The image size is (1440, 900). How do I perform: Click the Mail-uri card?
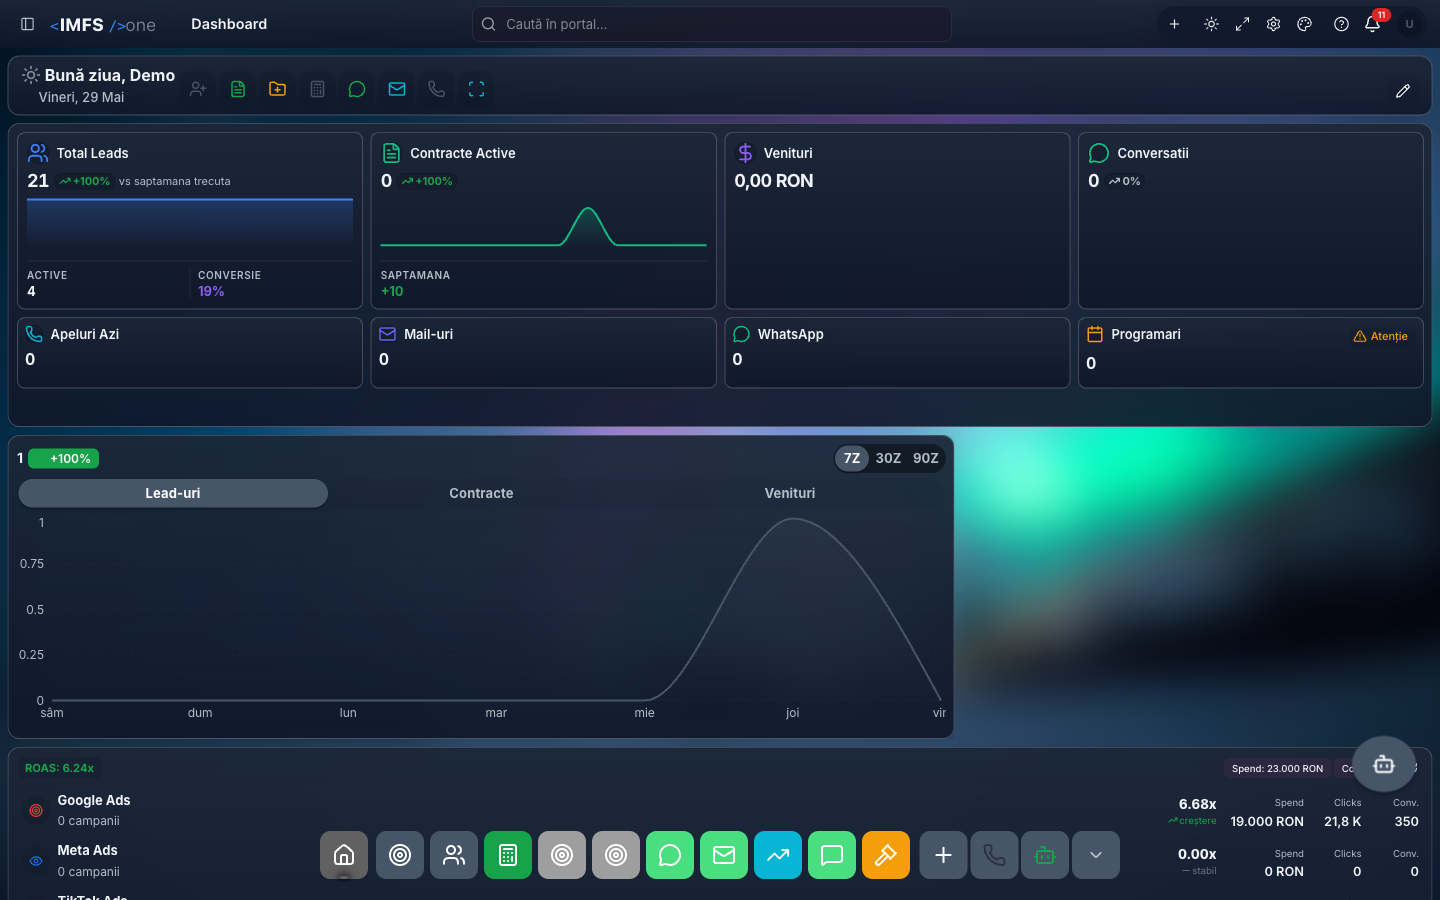[543, 352]
